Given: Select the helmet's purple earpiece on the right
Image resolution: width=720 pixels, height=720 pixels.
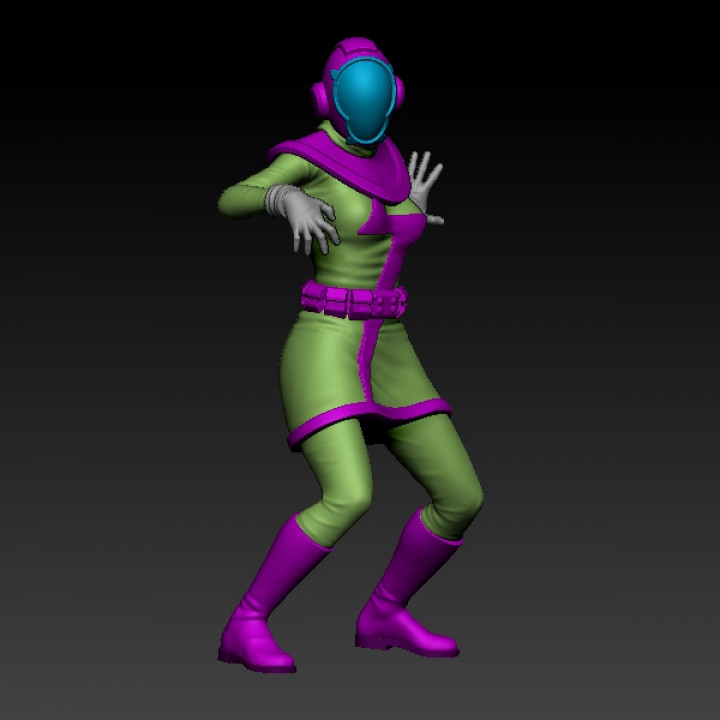Looking at the screenshot, I should [399, 91].
